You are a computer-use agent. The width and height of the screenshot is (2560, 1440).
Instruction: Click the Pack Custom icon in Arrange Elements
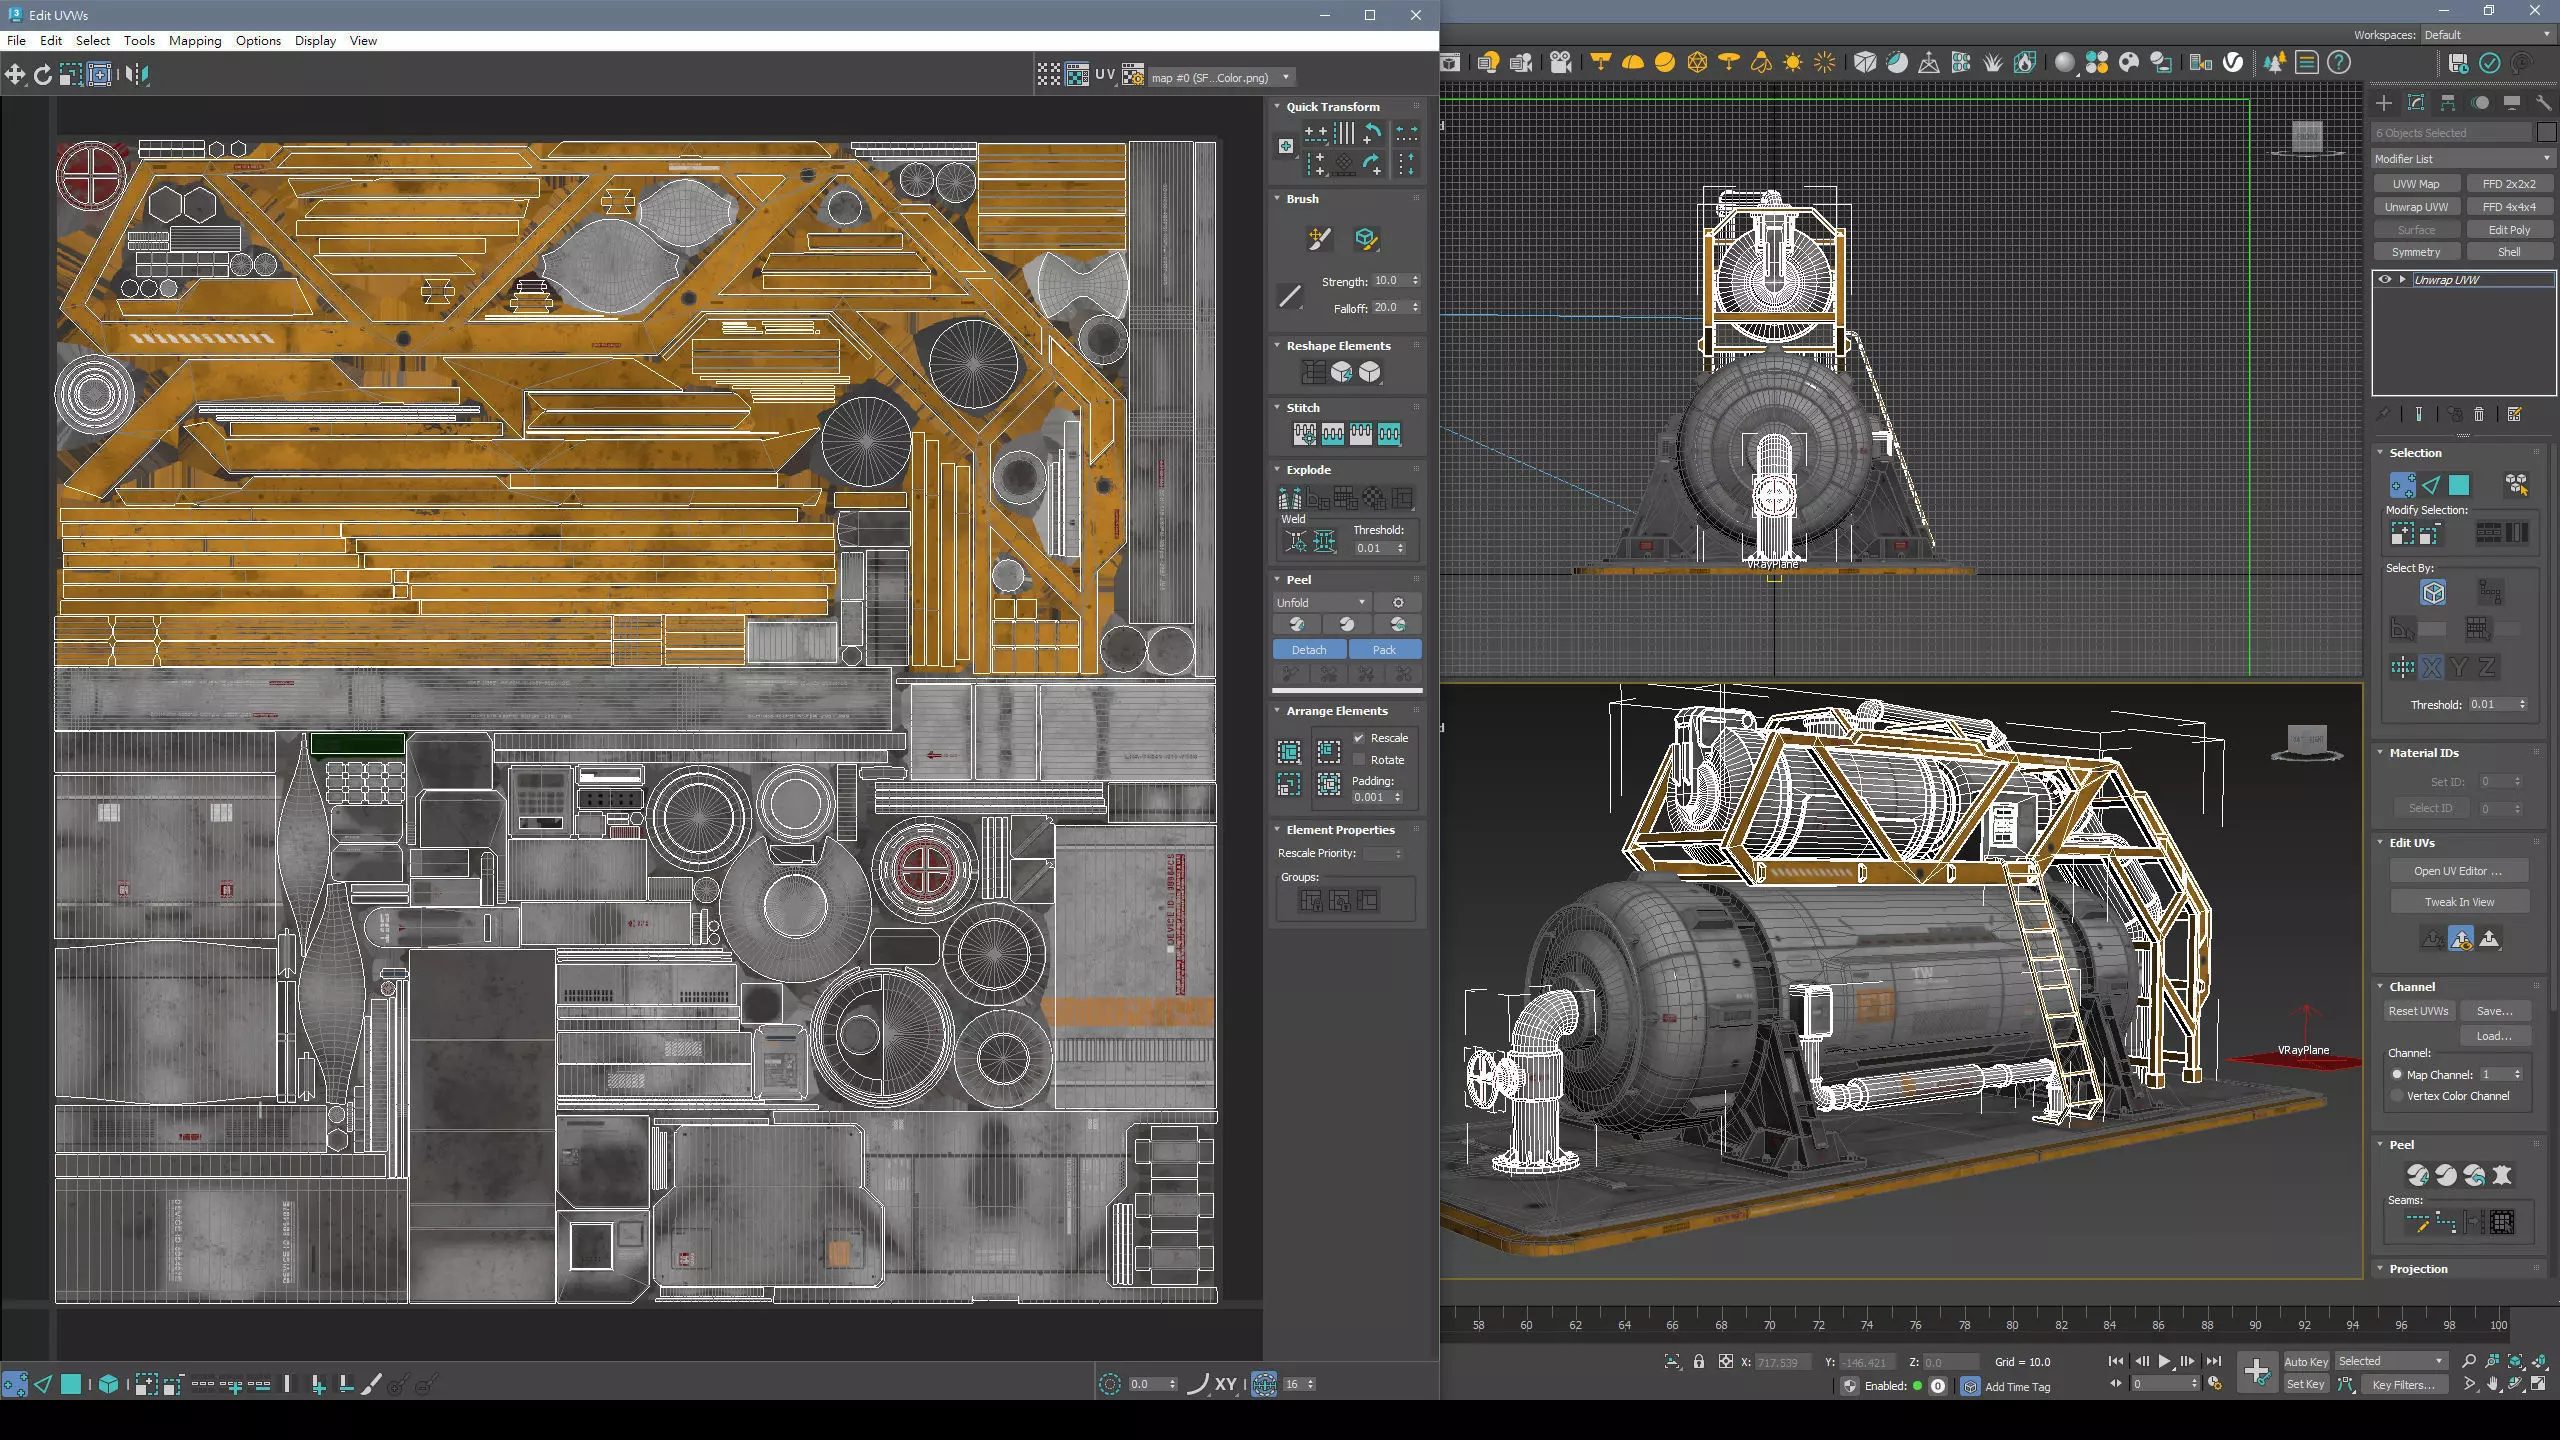1289,751
